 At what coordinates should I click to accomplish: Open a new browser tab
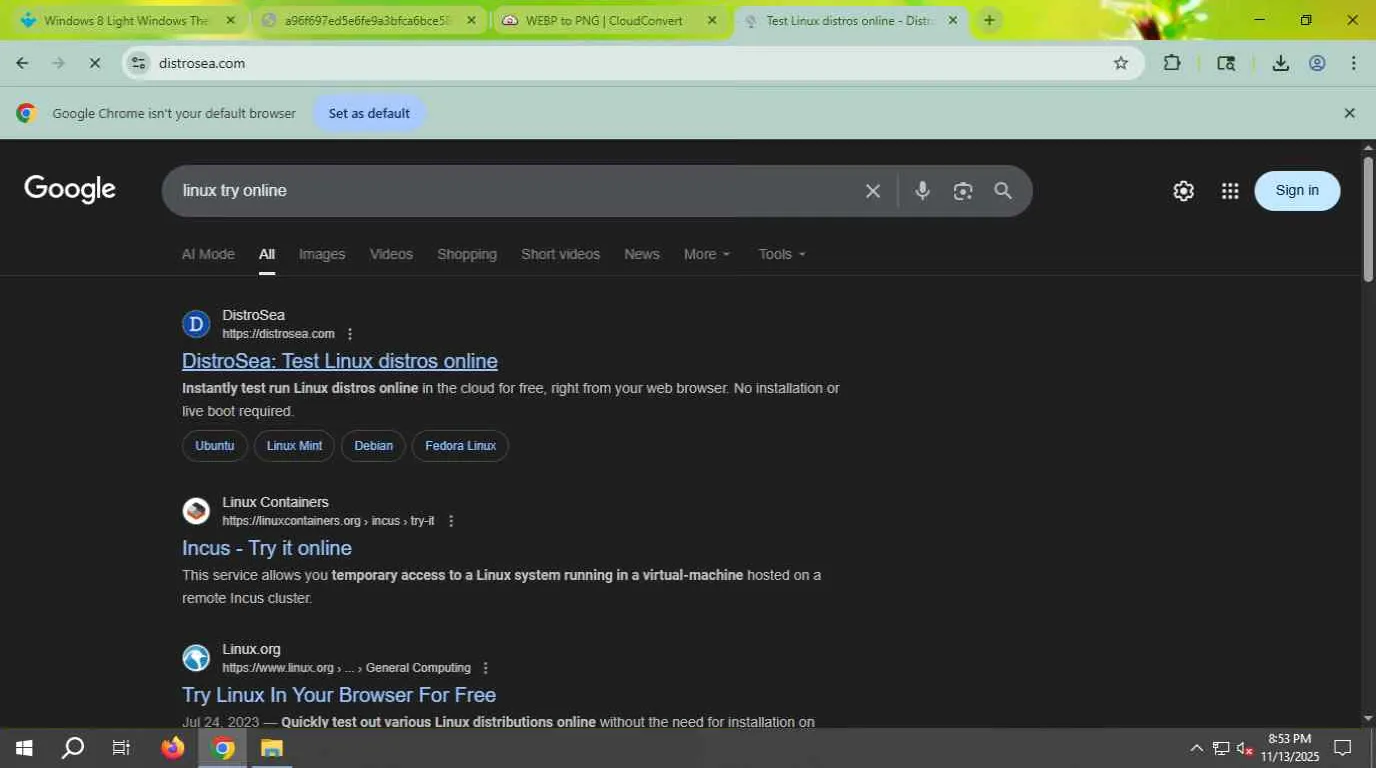(989, 20)
